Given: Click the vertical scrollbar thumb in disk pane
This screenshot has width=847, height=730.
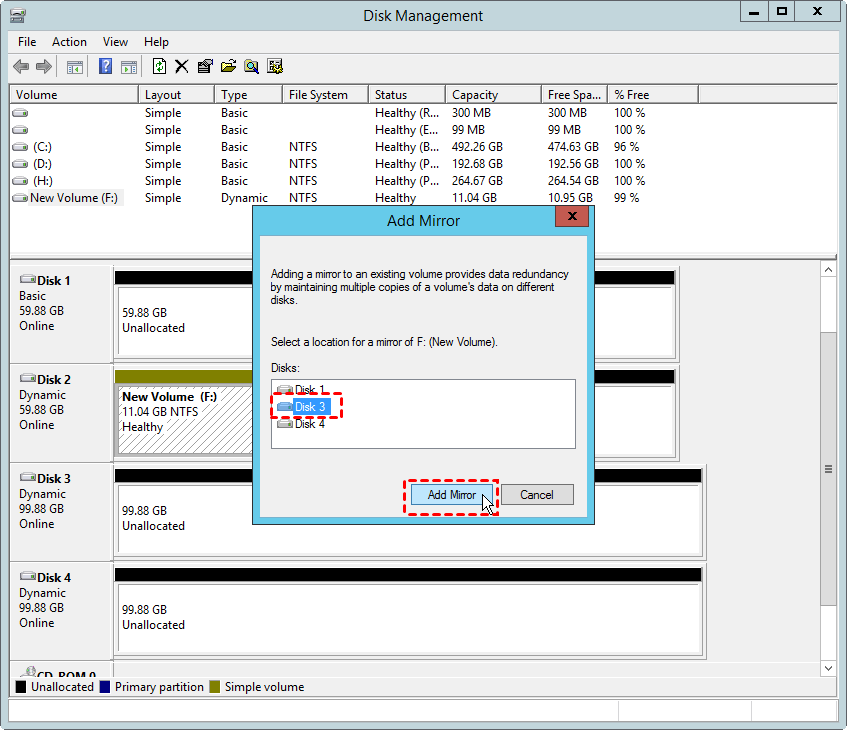Looking at the screenshot, I should (828, 469).
